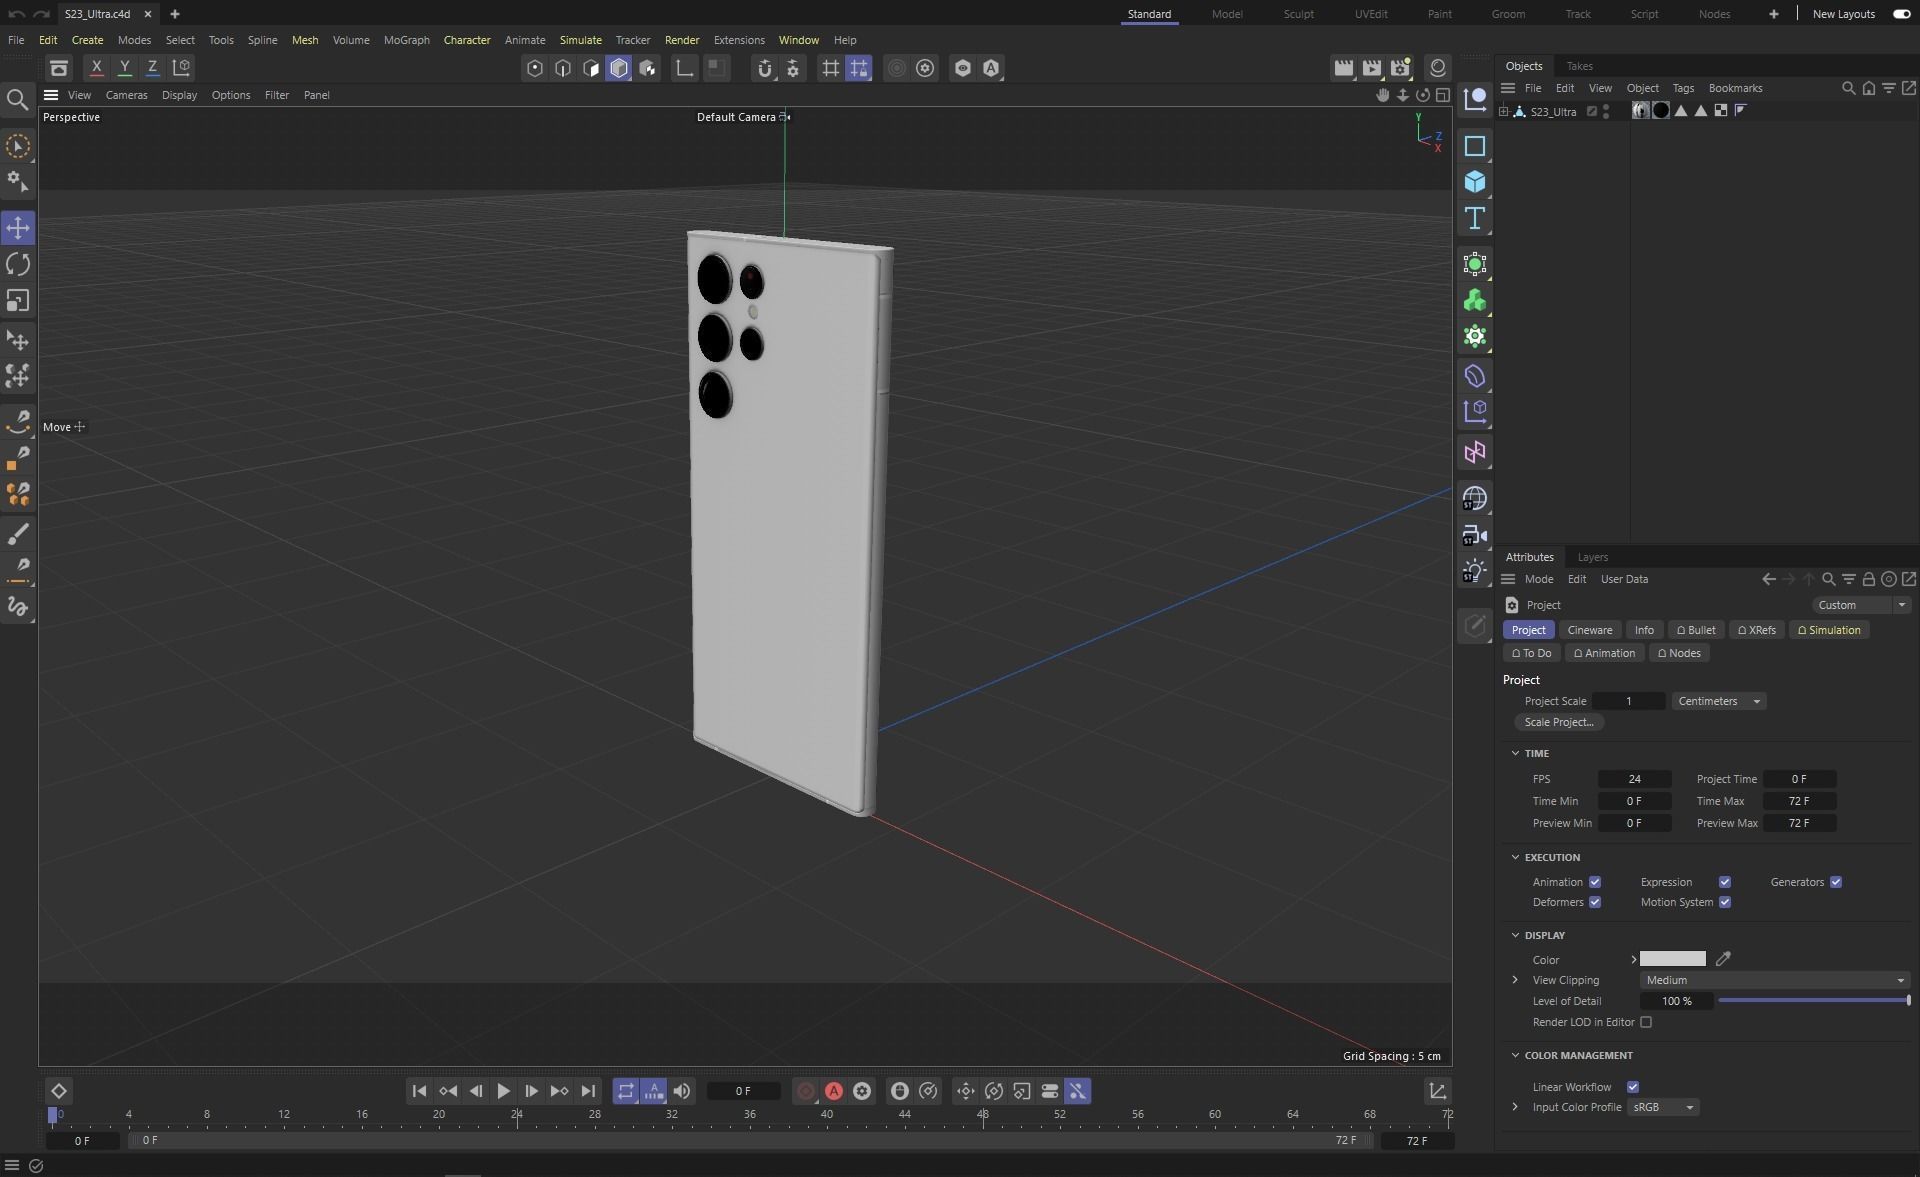The image size is (1920, 1177).
Task: Add a Camera object
Action: click(1475, 535)
